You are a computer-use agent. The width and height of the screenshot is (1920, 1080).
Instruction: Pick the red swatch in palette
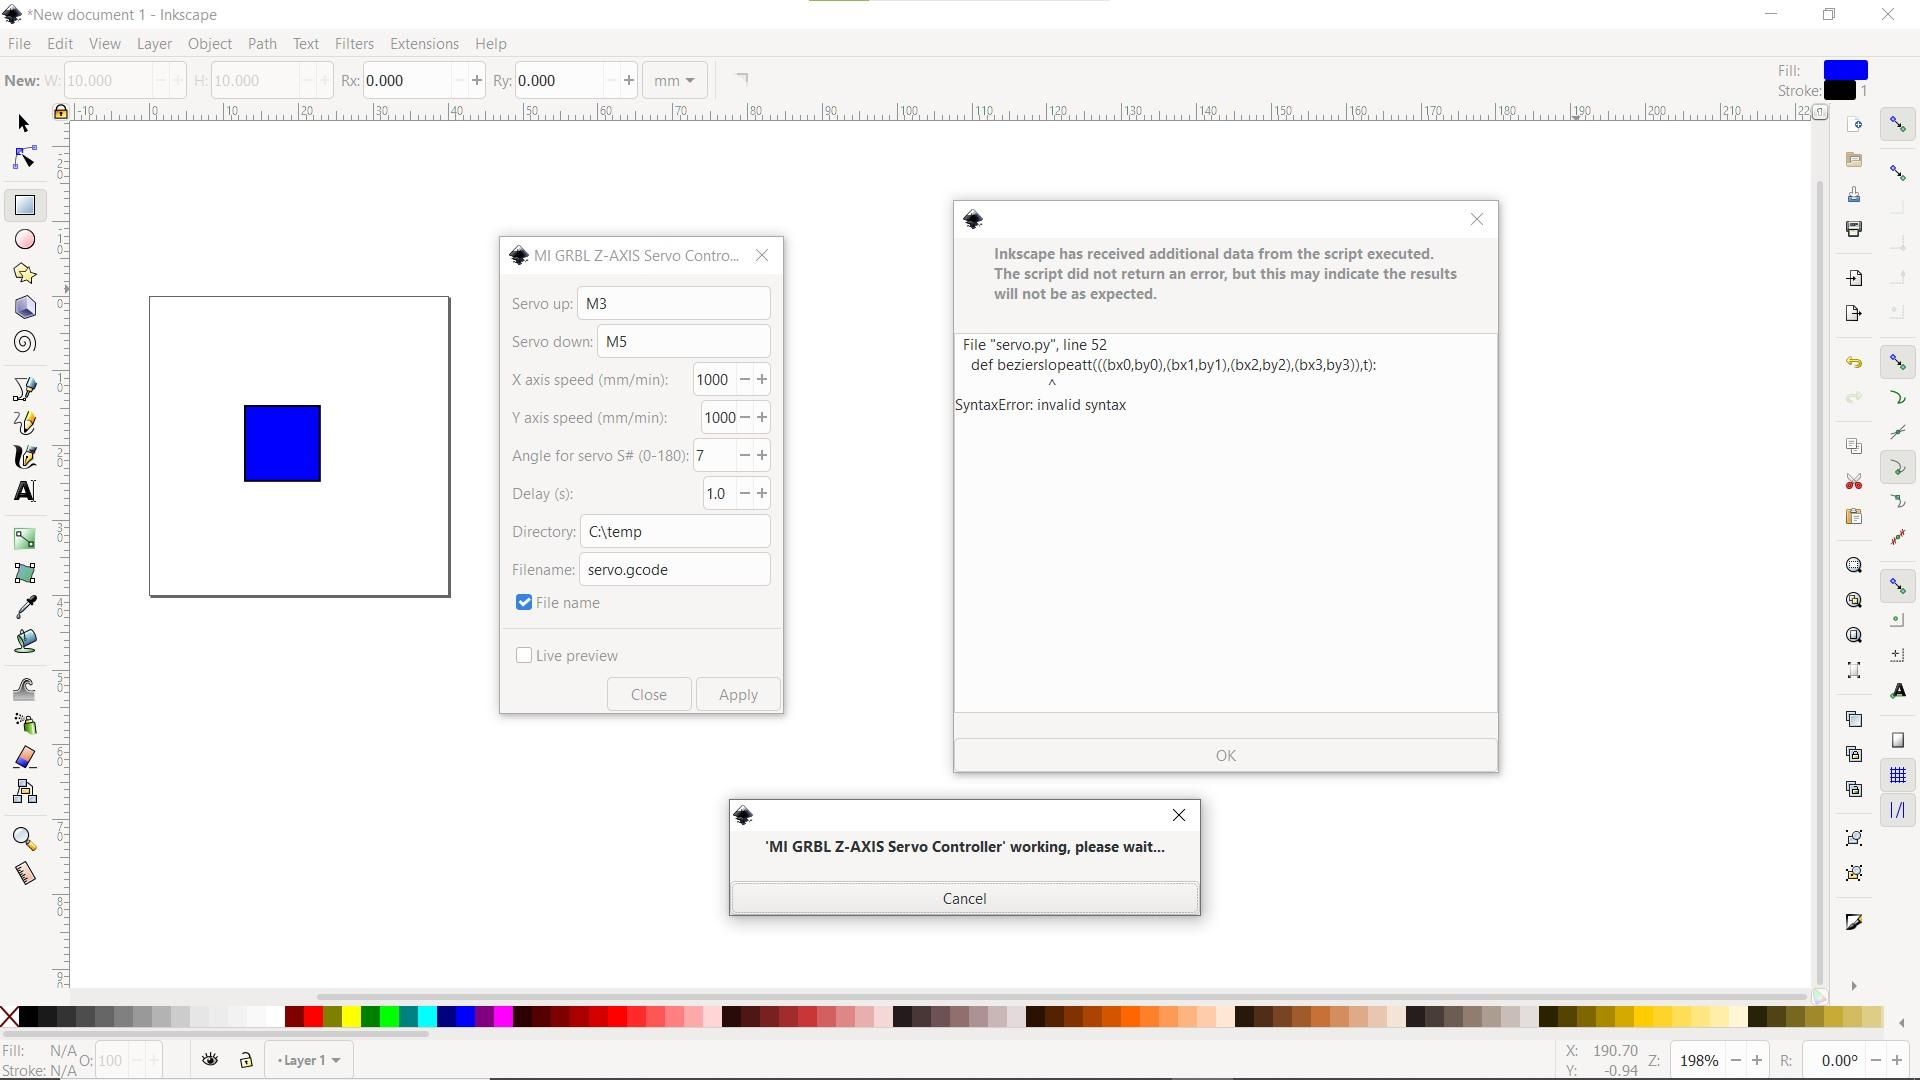313,1017
